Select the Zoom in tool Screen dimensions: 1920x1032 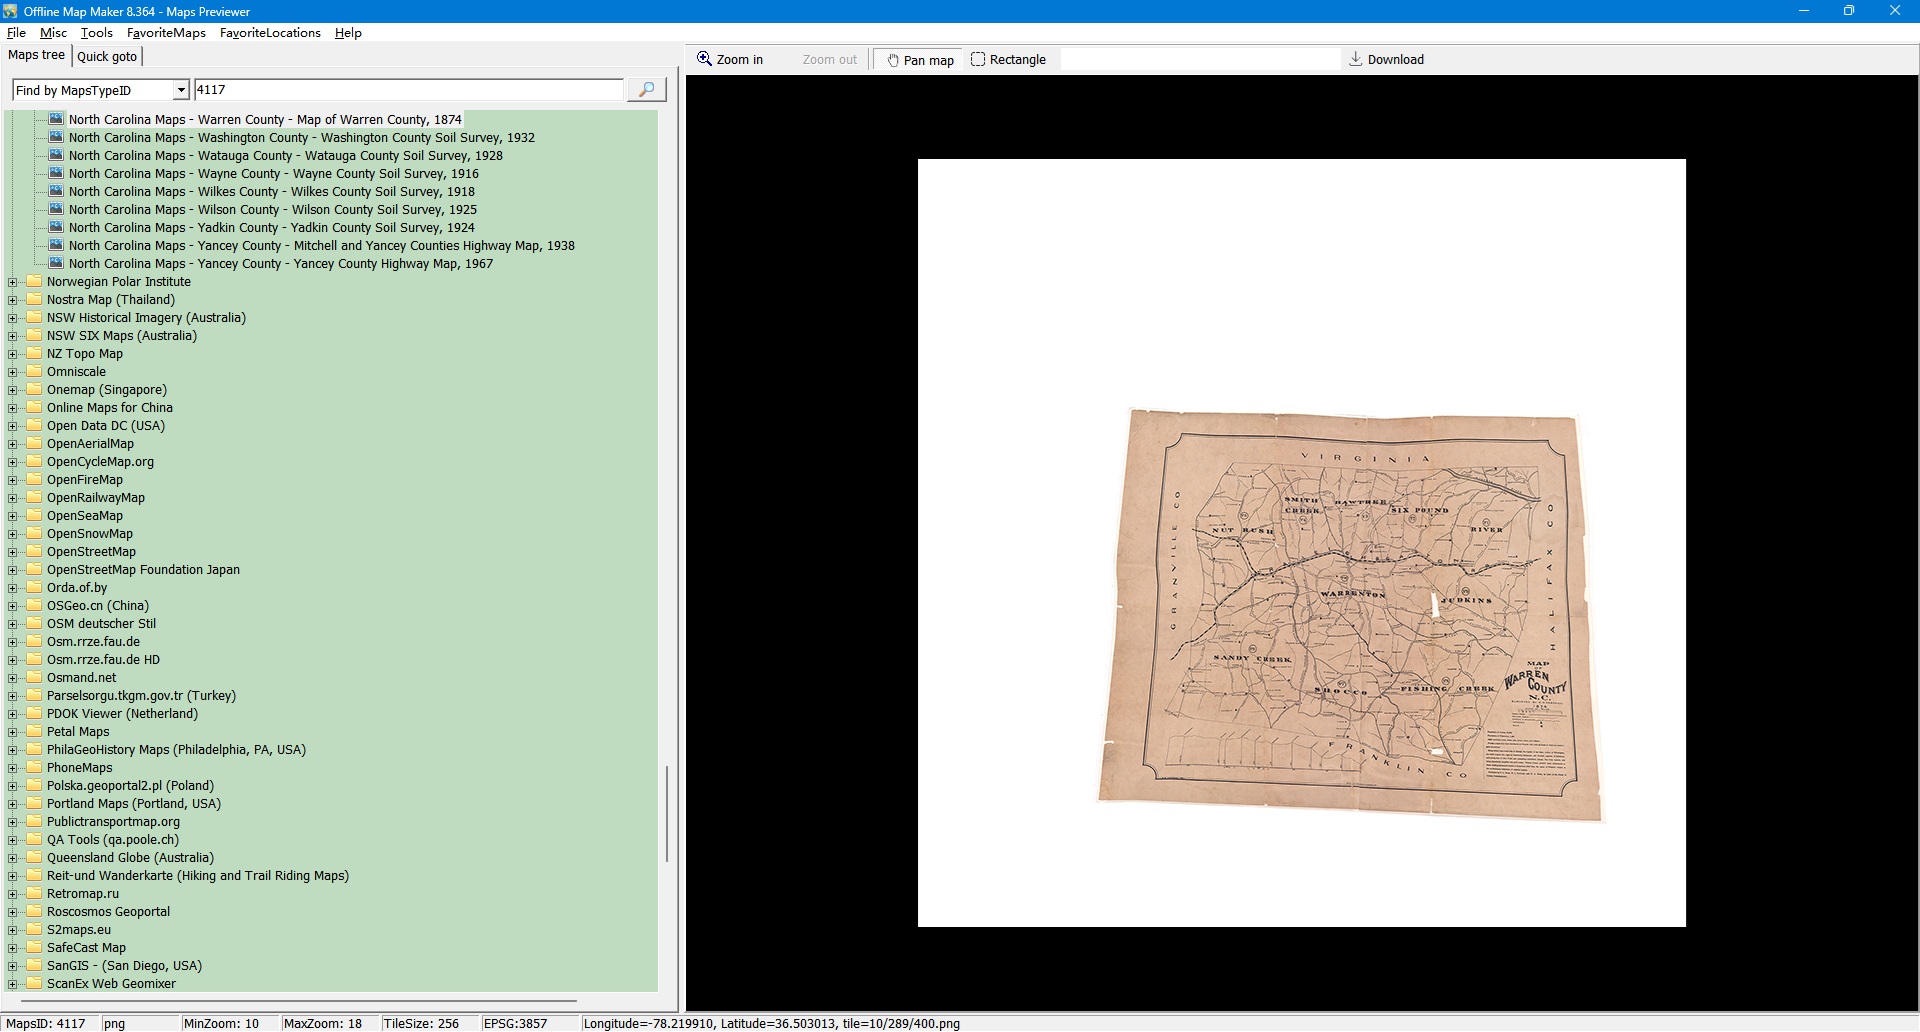pos(730,60)
